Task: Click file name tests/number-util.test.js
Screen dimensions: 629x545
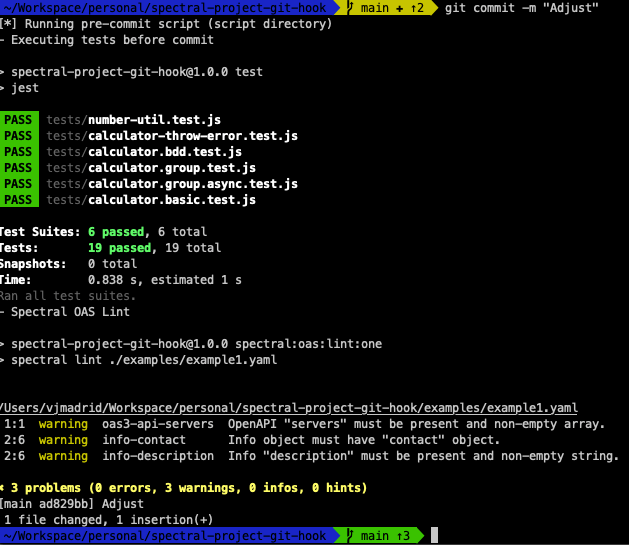Action: pos(134,120)
